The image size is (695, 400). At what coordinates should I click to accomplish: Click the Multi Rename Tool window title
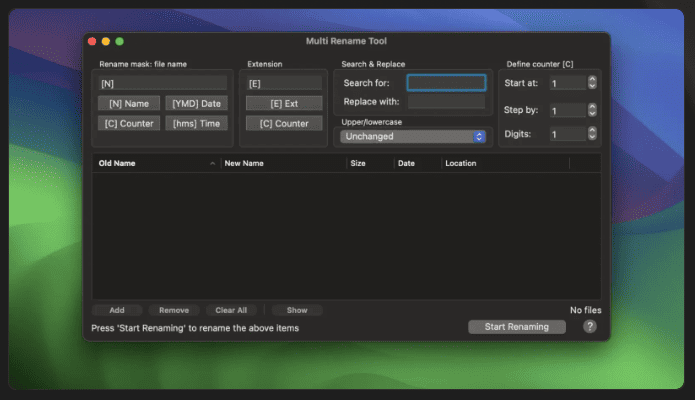coord(346,41)
